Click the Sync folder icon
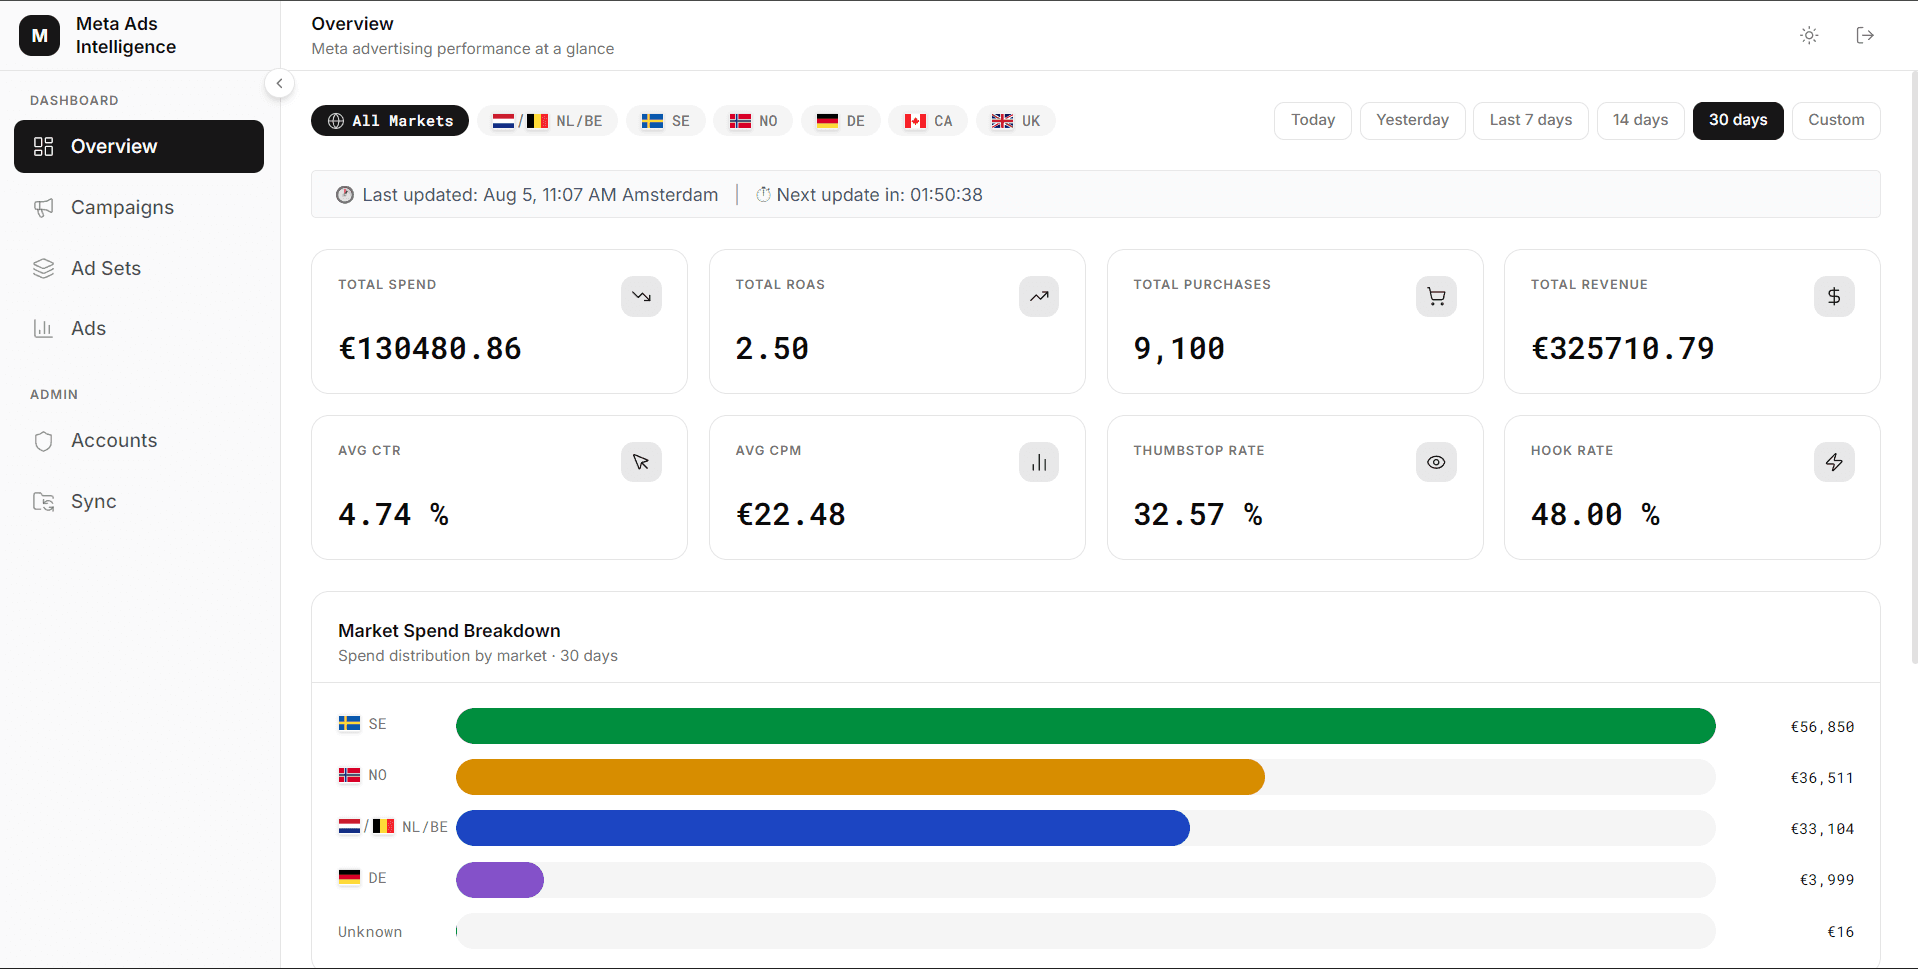The image size is (1918, 969). [43, 501]
